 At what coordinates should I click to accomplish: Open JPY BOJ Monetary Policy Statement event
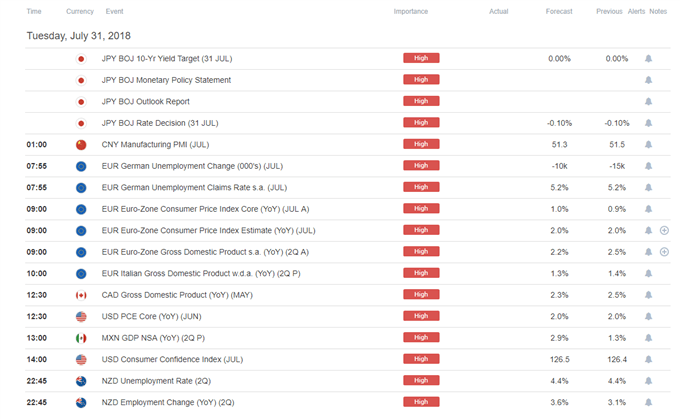click(166, 80)
